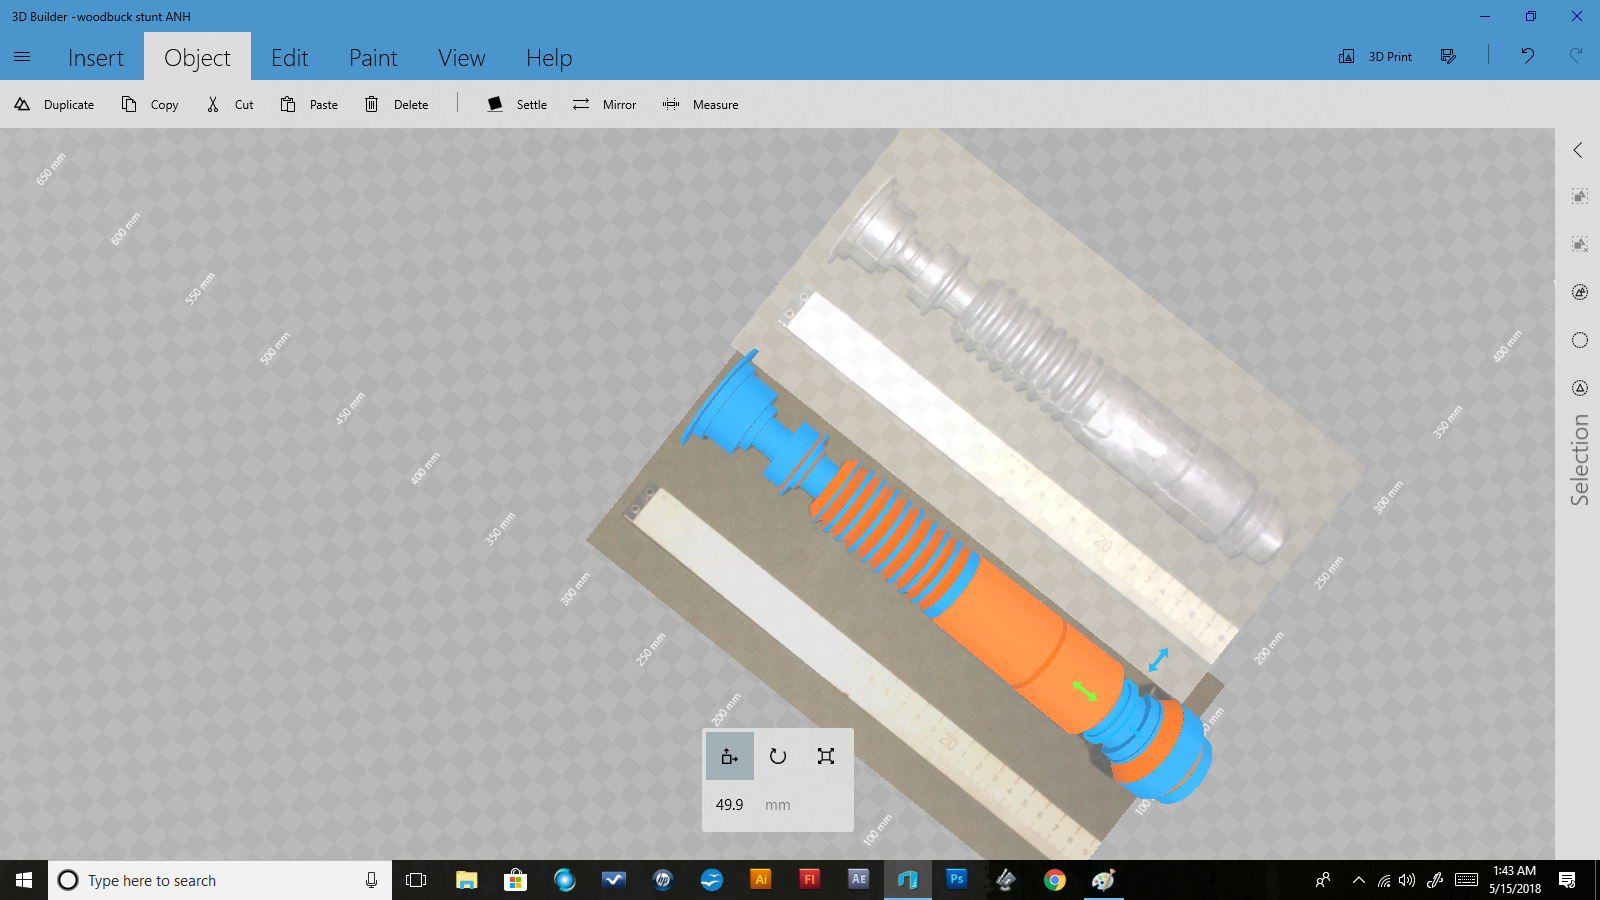Open the notification Action Center

1567,880
